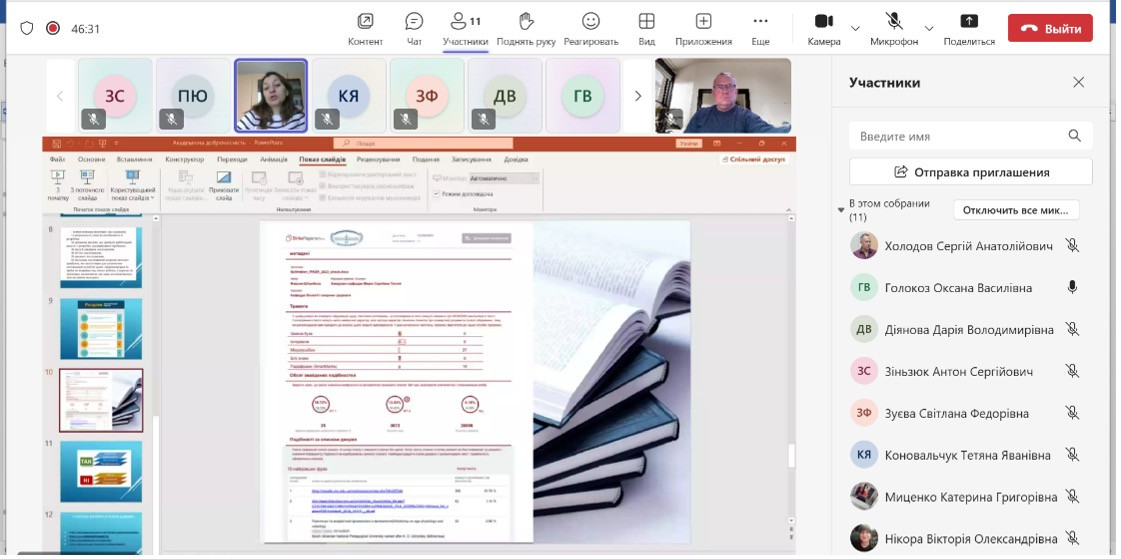Screen dimensions: 1121x559
Task: Open camera options dropdown arrow
Action: click(x=855, y=29)
